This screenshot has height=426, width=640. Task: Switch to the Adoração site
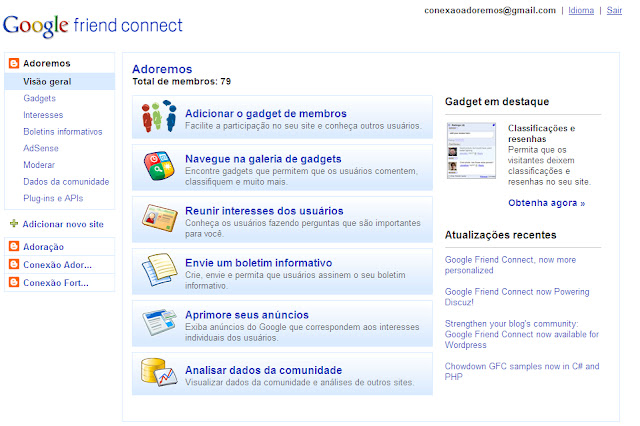[43, 247]
